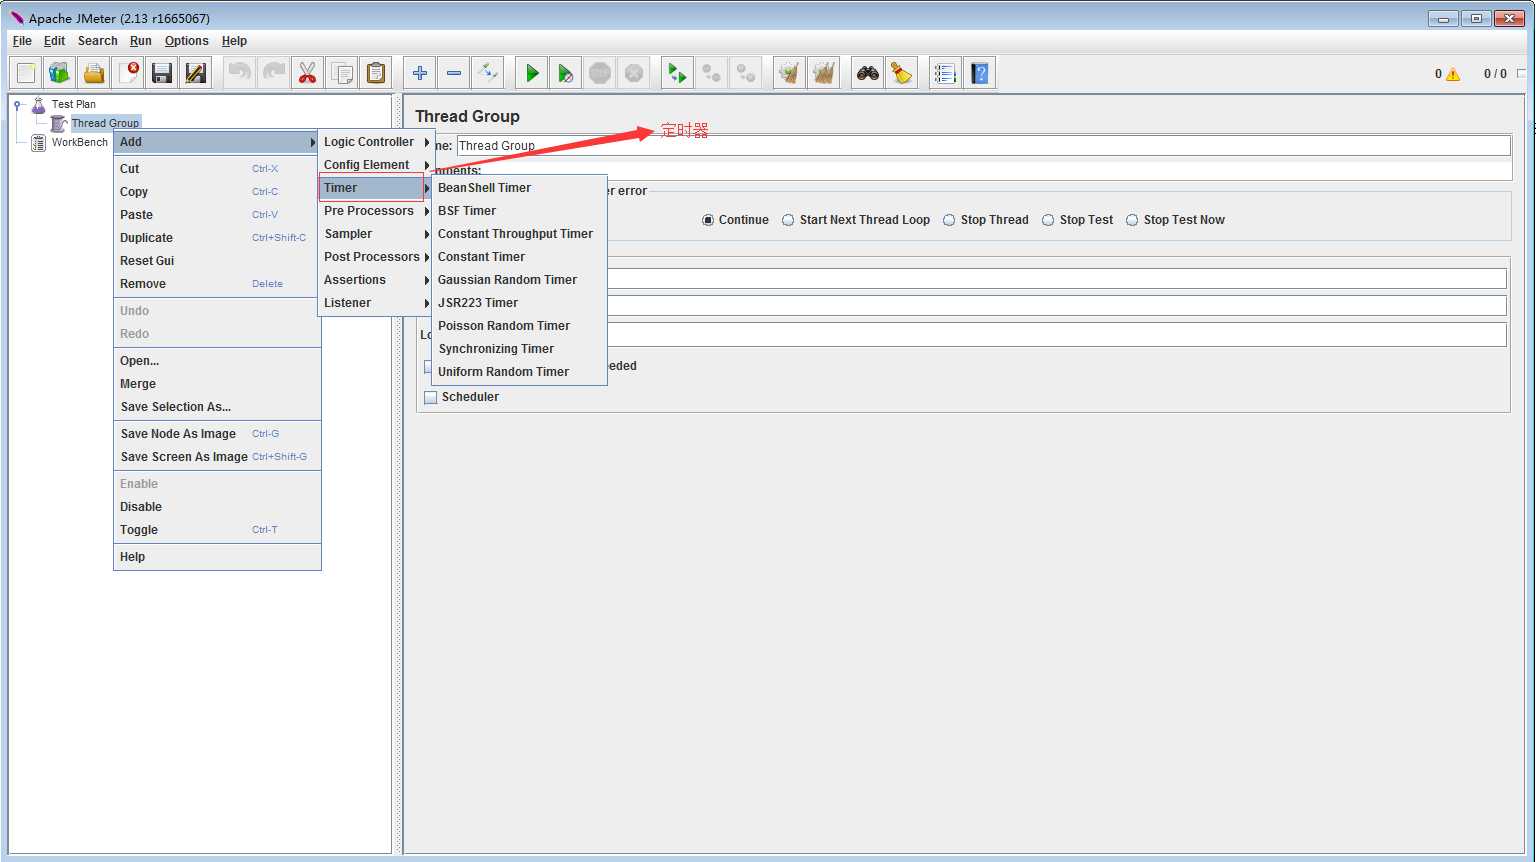Click the Paste clipboard toolbar icon
Screen dimensions: 1536x862
pyautogui.click(x=376, y=73)
